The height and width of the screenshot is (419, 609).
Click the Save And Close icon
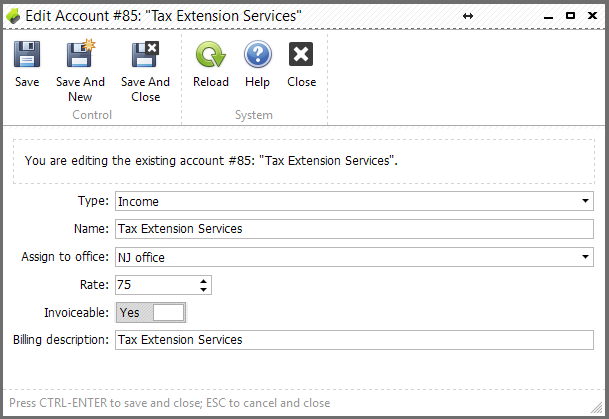145,54
